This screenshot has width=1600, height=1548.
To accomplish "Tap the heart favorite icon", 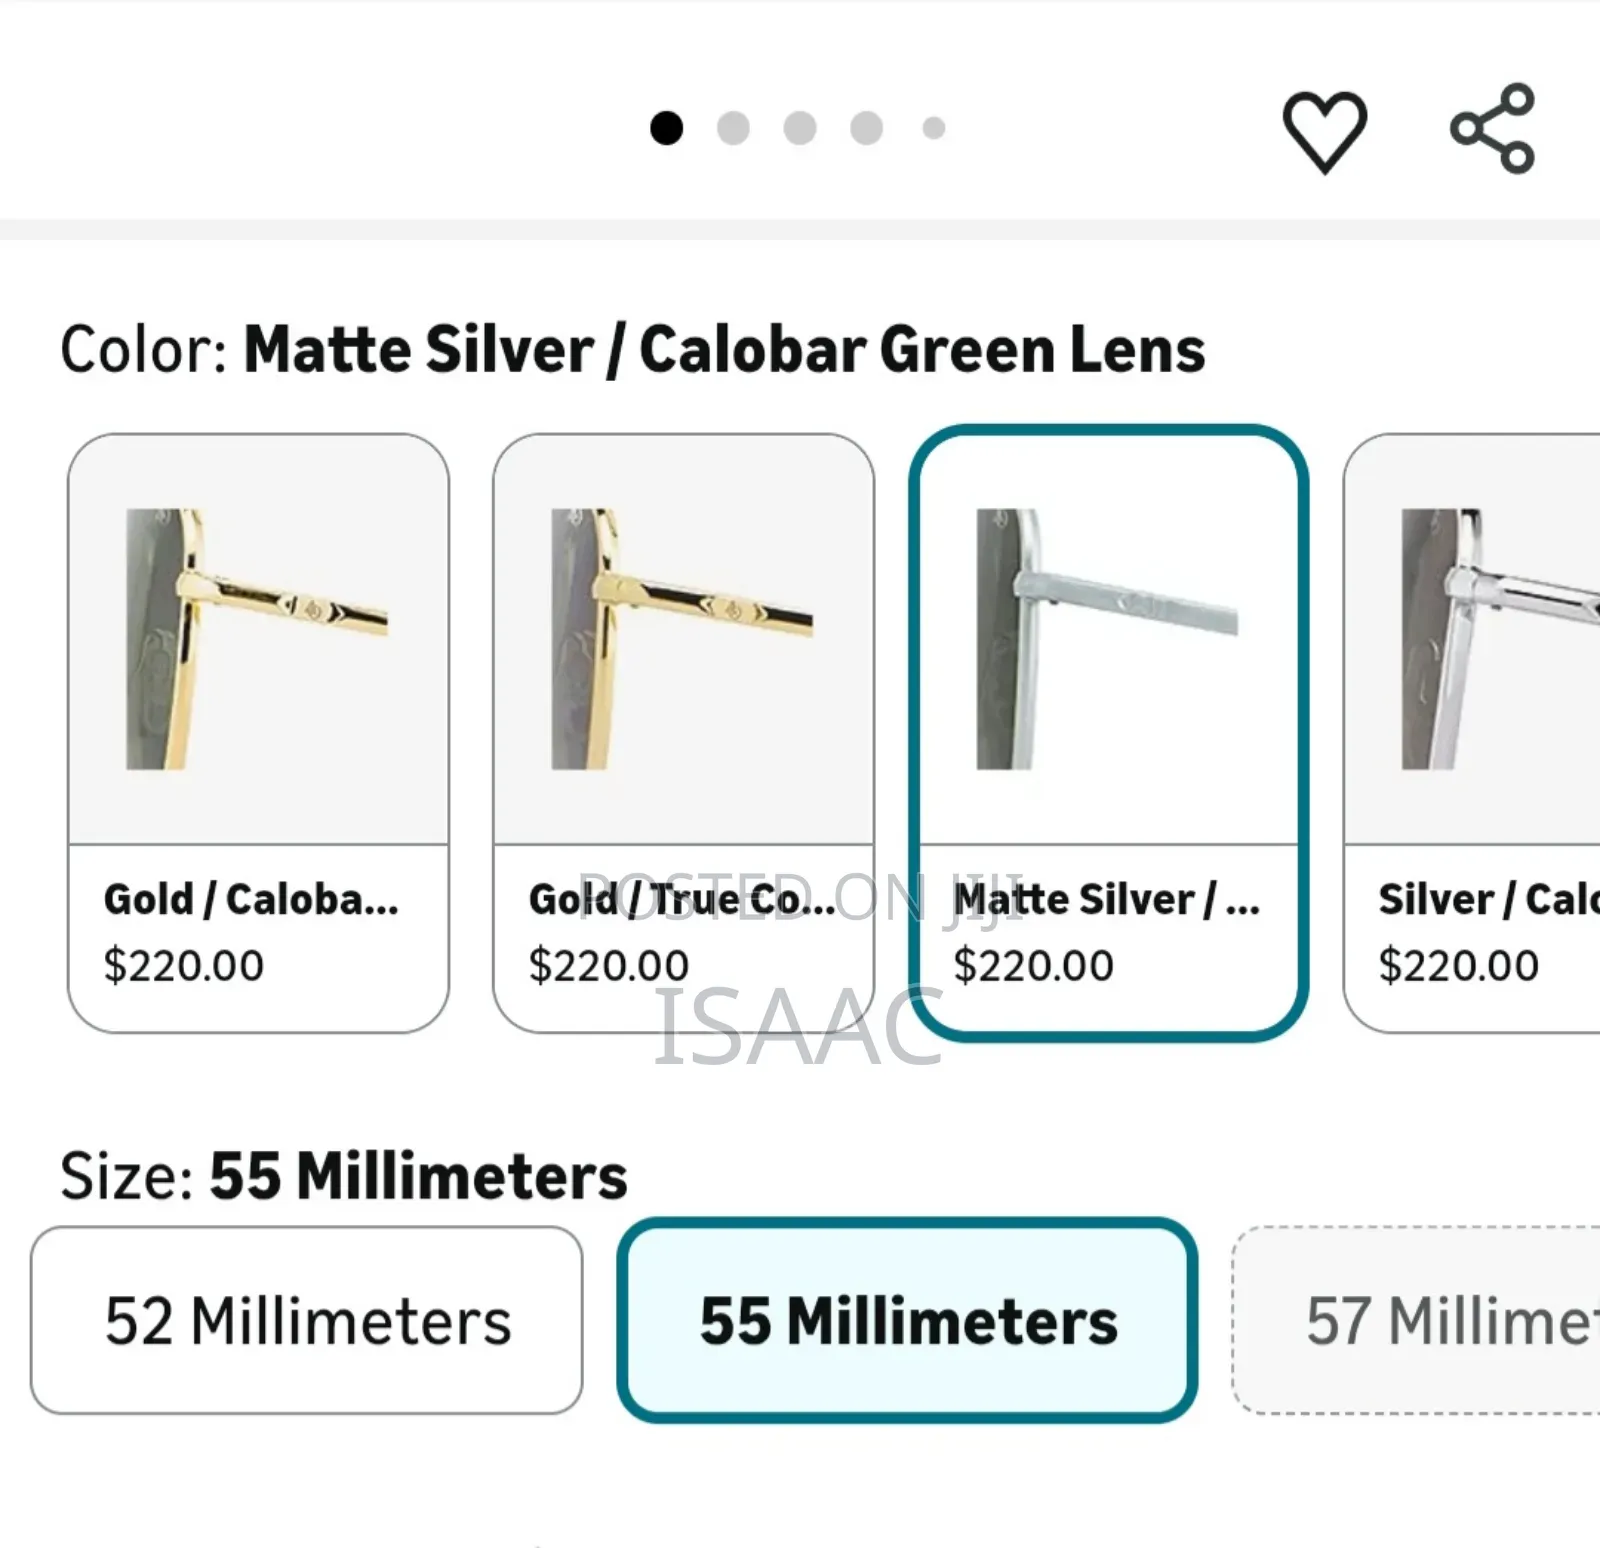I will pos(1324,131).
